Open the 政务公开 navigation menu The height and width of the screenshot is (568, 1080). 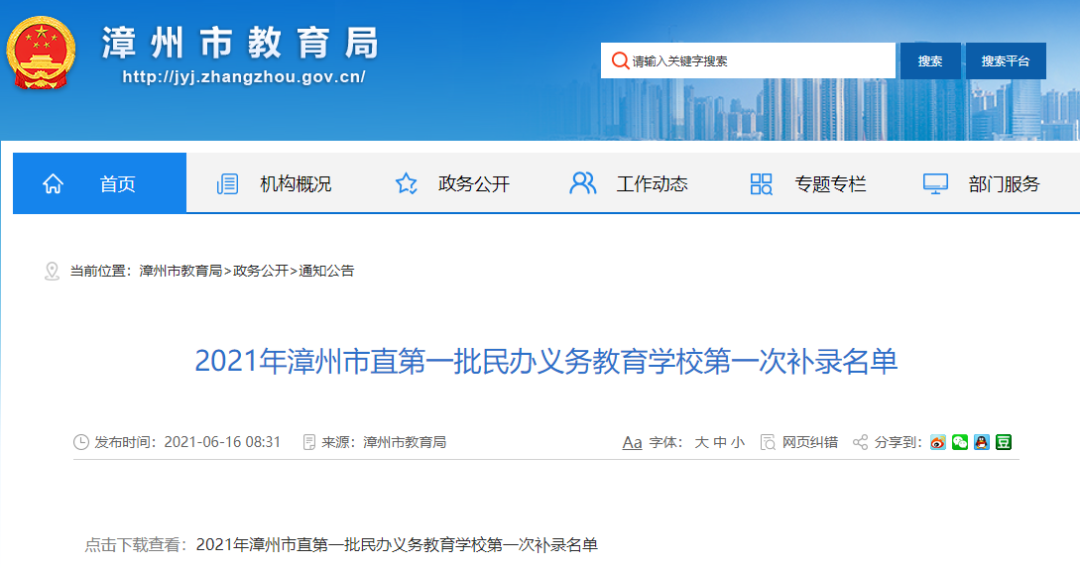(x=473, y=184)
